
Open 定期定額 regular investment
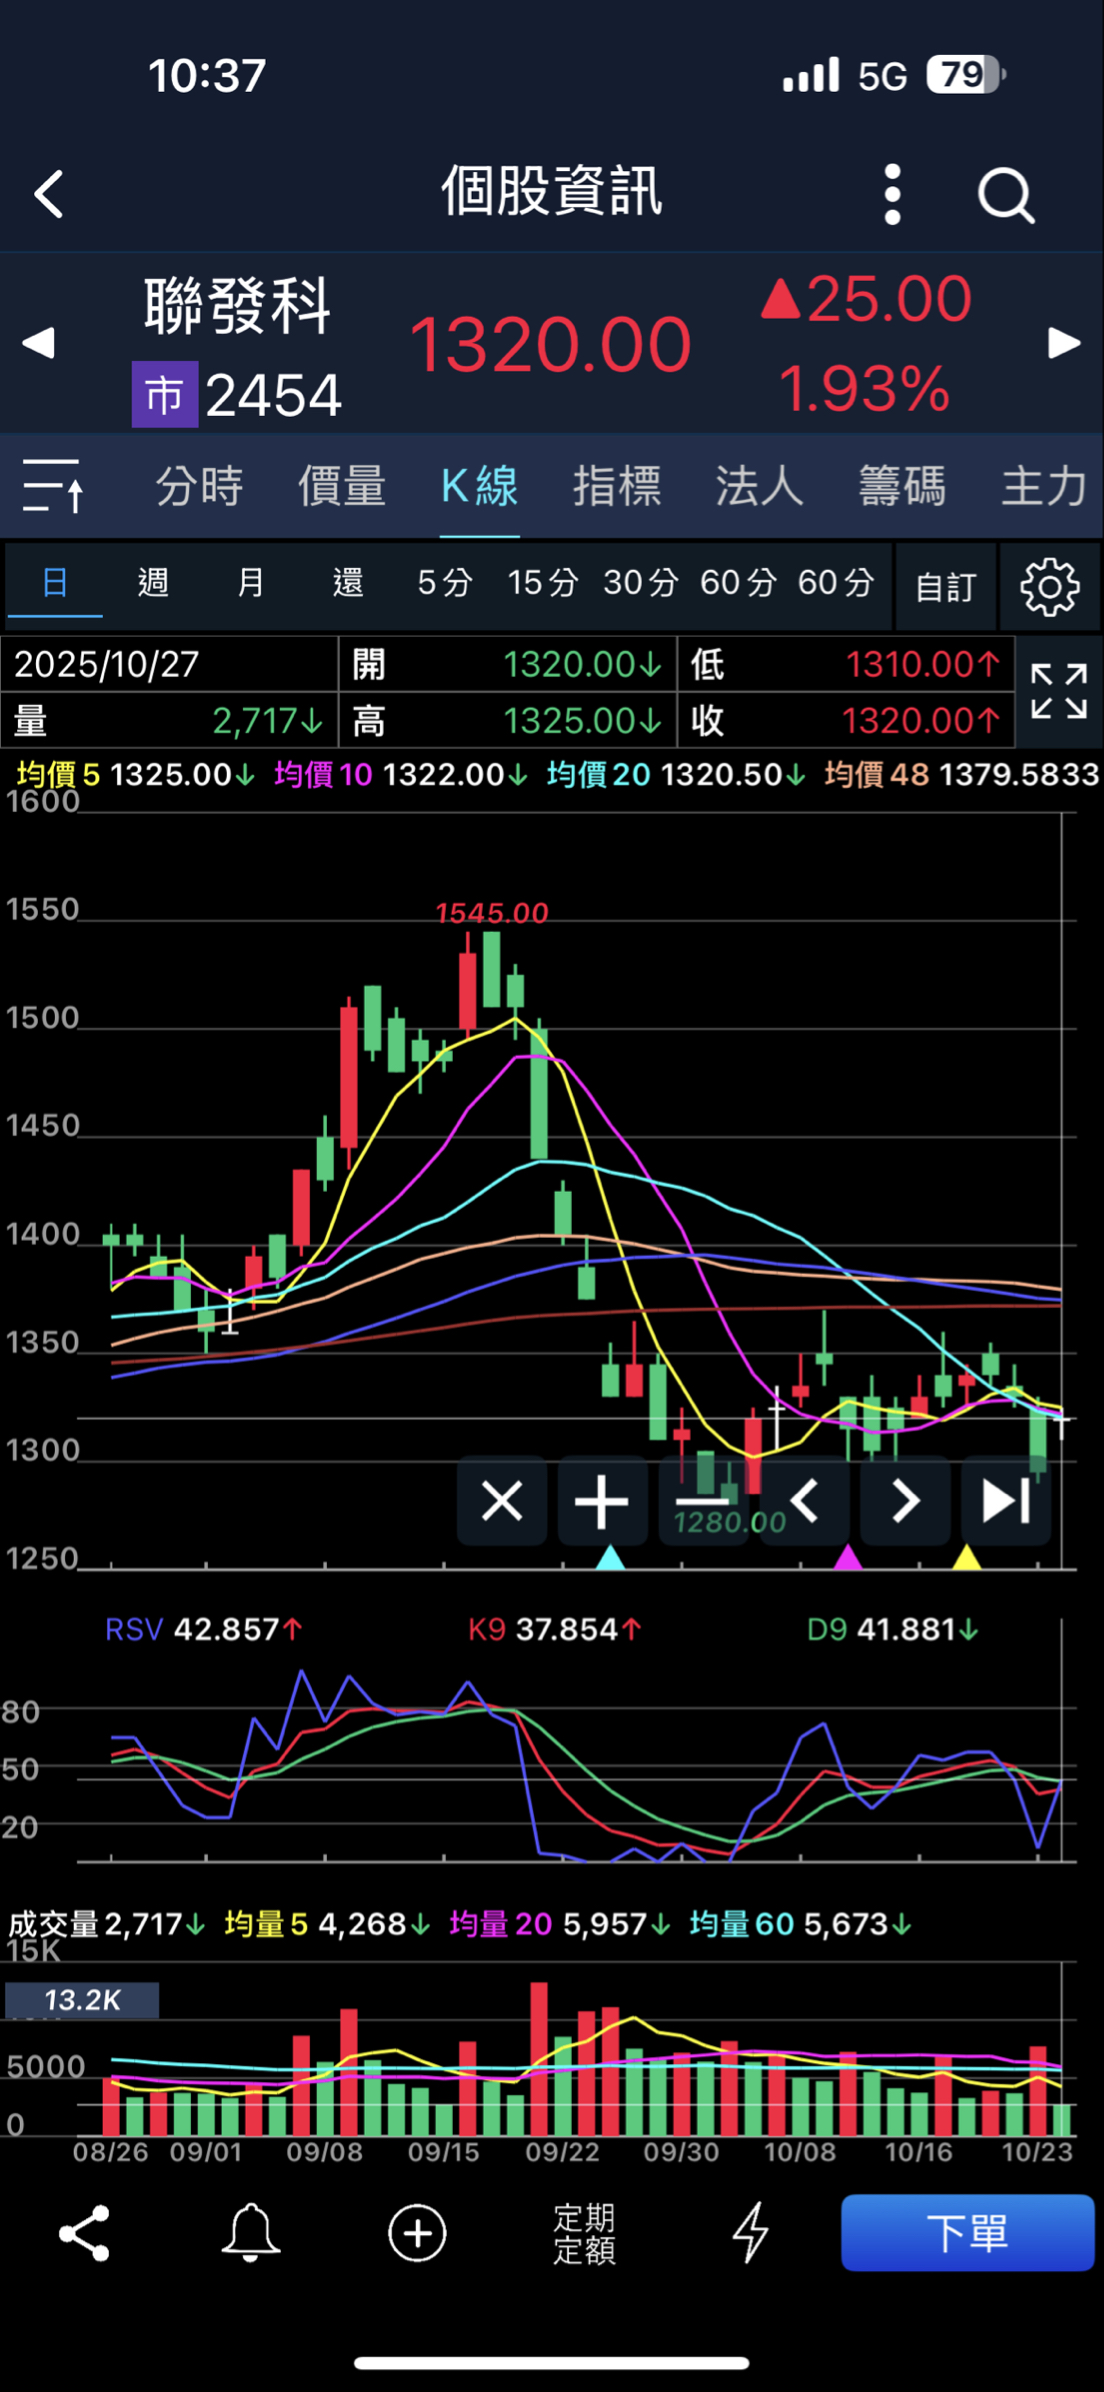[x=585, y=2234]
